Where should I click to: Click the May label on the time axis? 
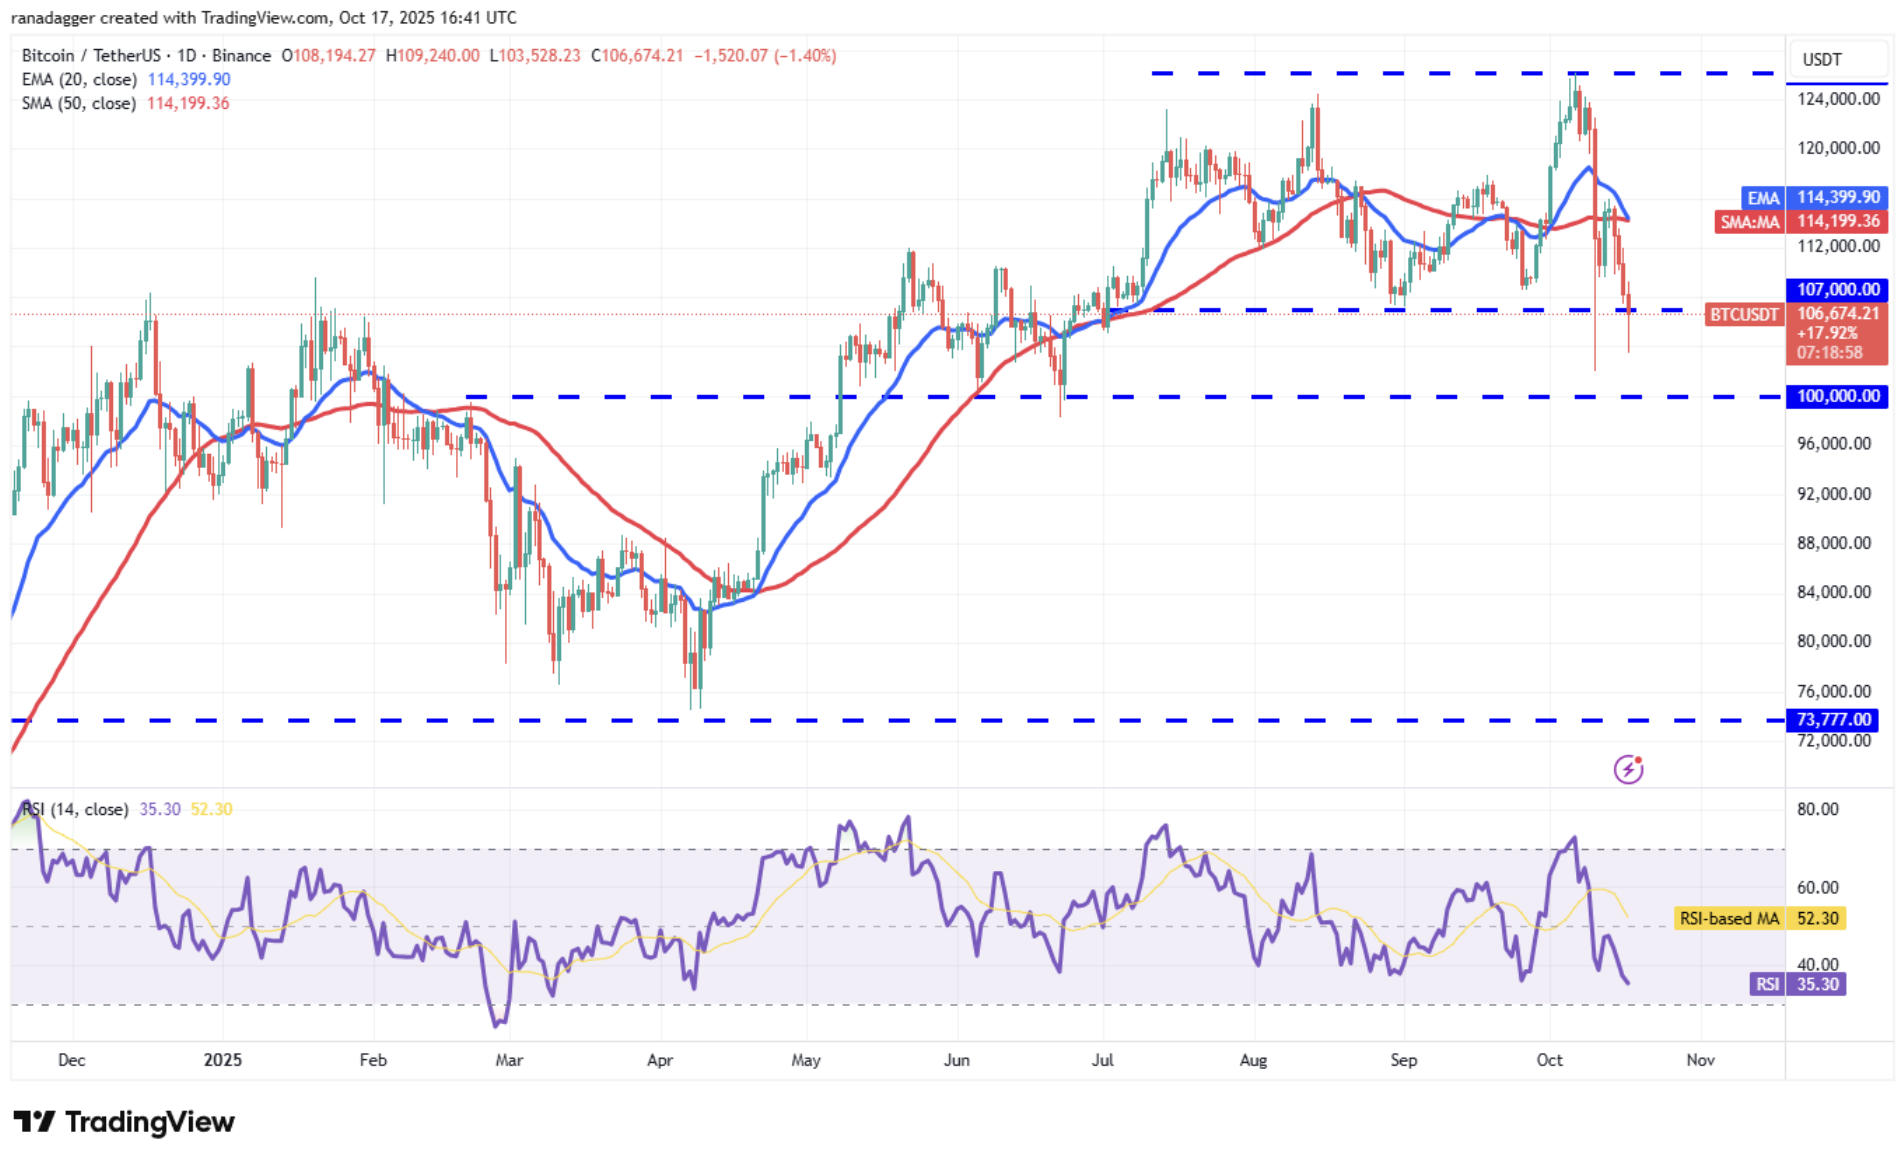click(x=806, y=1060)
